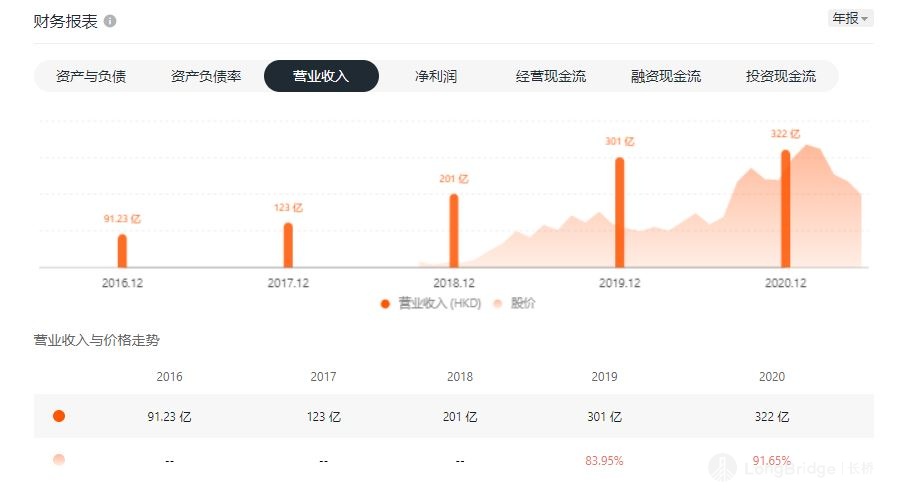Toggle the 营业收入 (HKD) legend item
Screen dimensions: 899x500
[x=431, y=303]
